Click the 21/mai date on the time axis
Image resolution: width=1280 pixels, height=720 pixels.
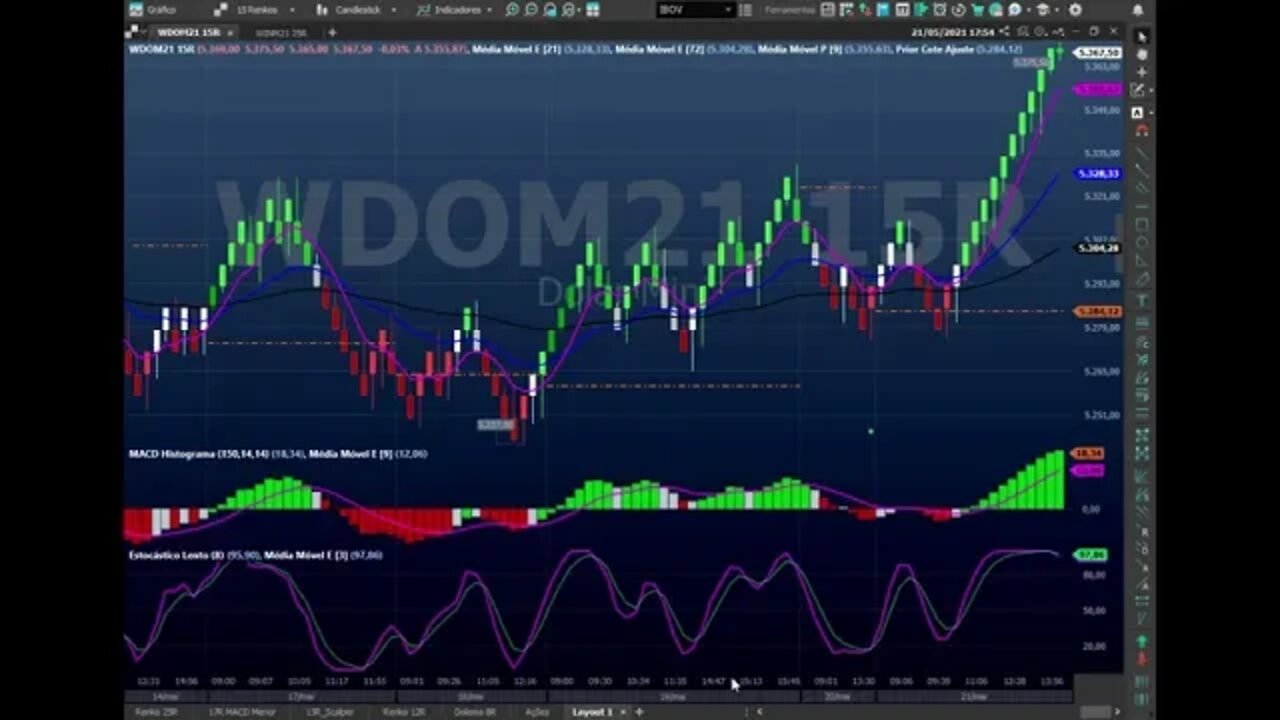pyautogui.click(x=972, y=696)
